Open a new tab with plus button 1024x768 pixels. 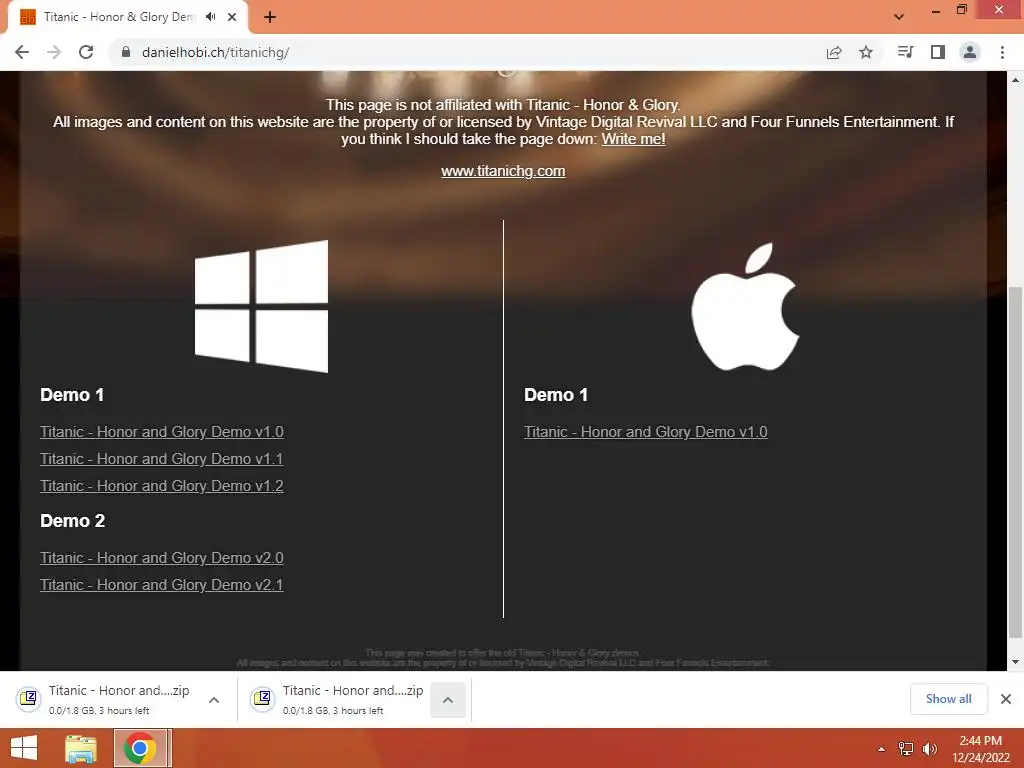tap(270, 17)
